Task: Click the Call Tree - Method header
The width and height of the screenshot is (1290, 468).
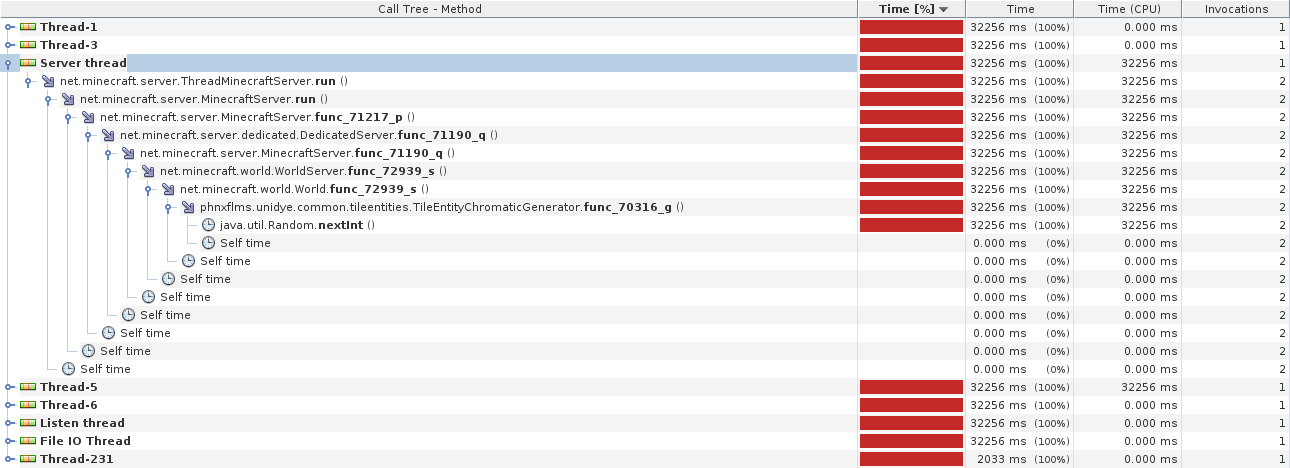Action: pos(429,9)
